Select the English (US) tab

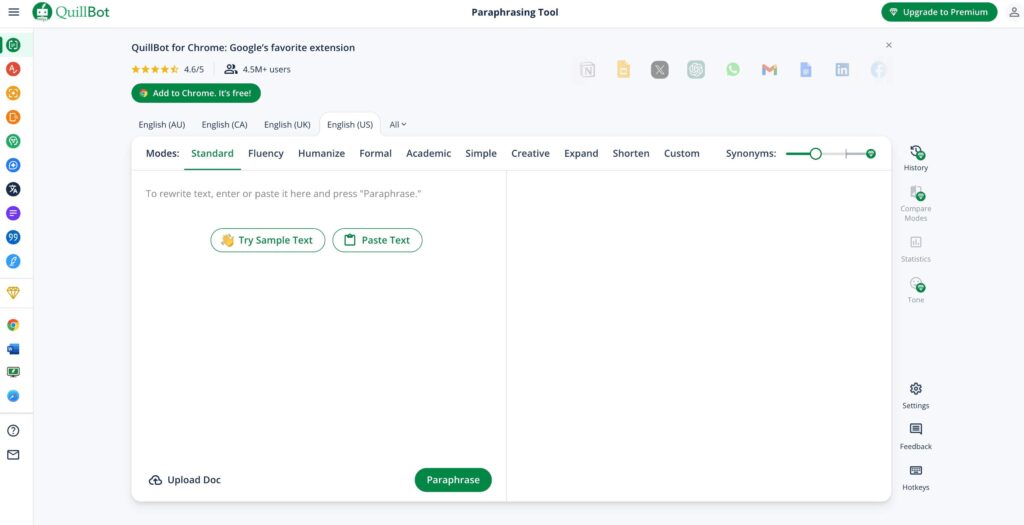(350, 125)
